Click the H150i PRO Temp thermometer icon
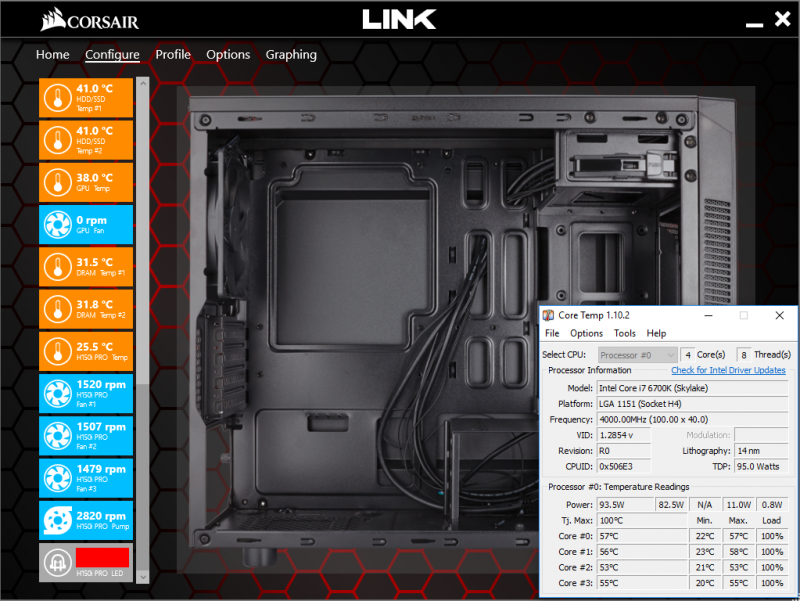This screenshot has height=601, width=800. [x=58, y=352]
